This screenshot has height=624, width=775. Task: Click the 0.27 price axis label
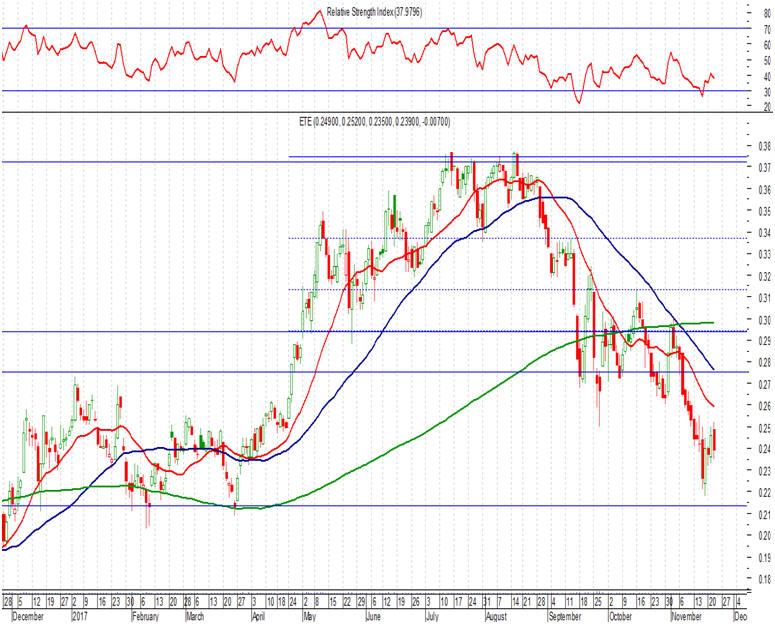(765, 384)
